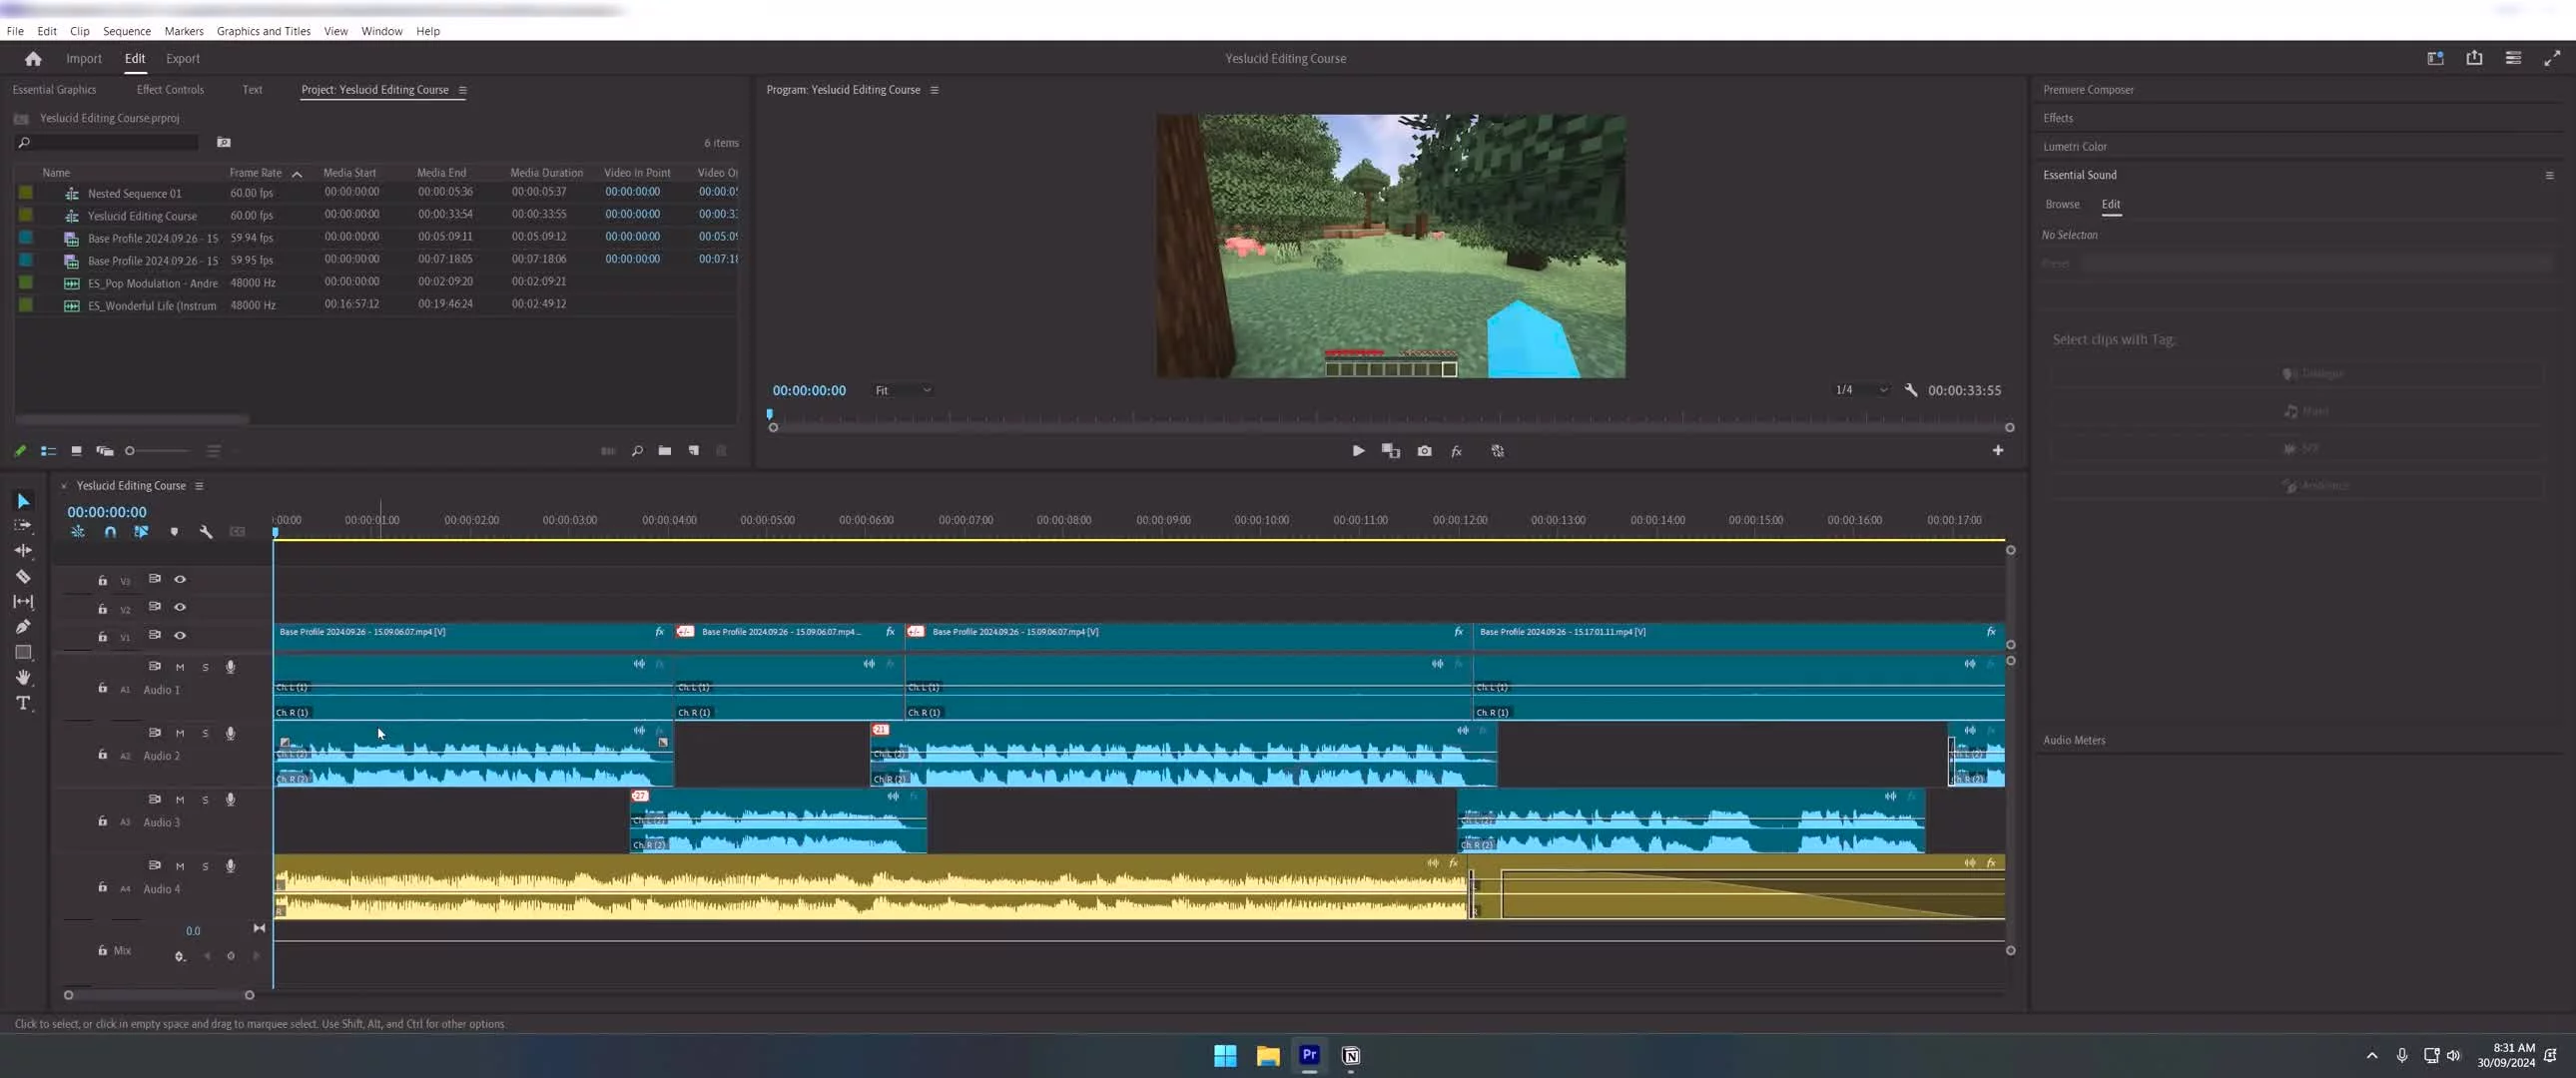Image resolution: width=2576 pixels, height=1078 pixels.
Task: Open the Essential Sound panel menu
Action: point(2549,175)
